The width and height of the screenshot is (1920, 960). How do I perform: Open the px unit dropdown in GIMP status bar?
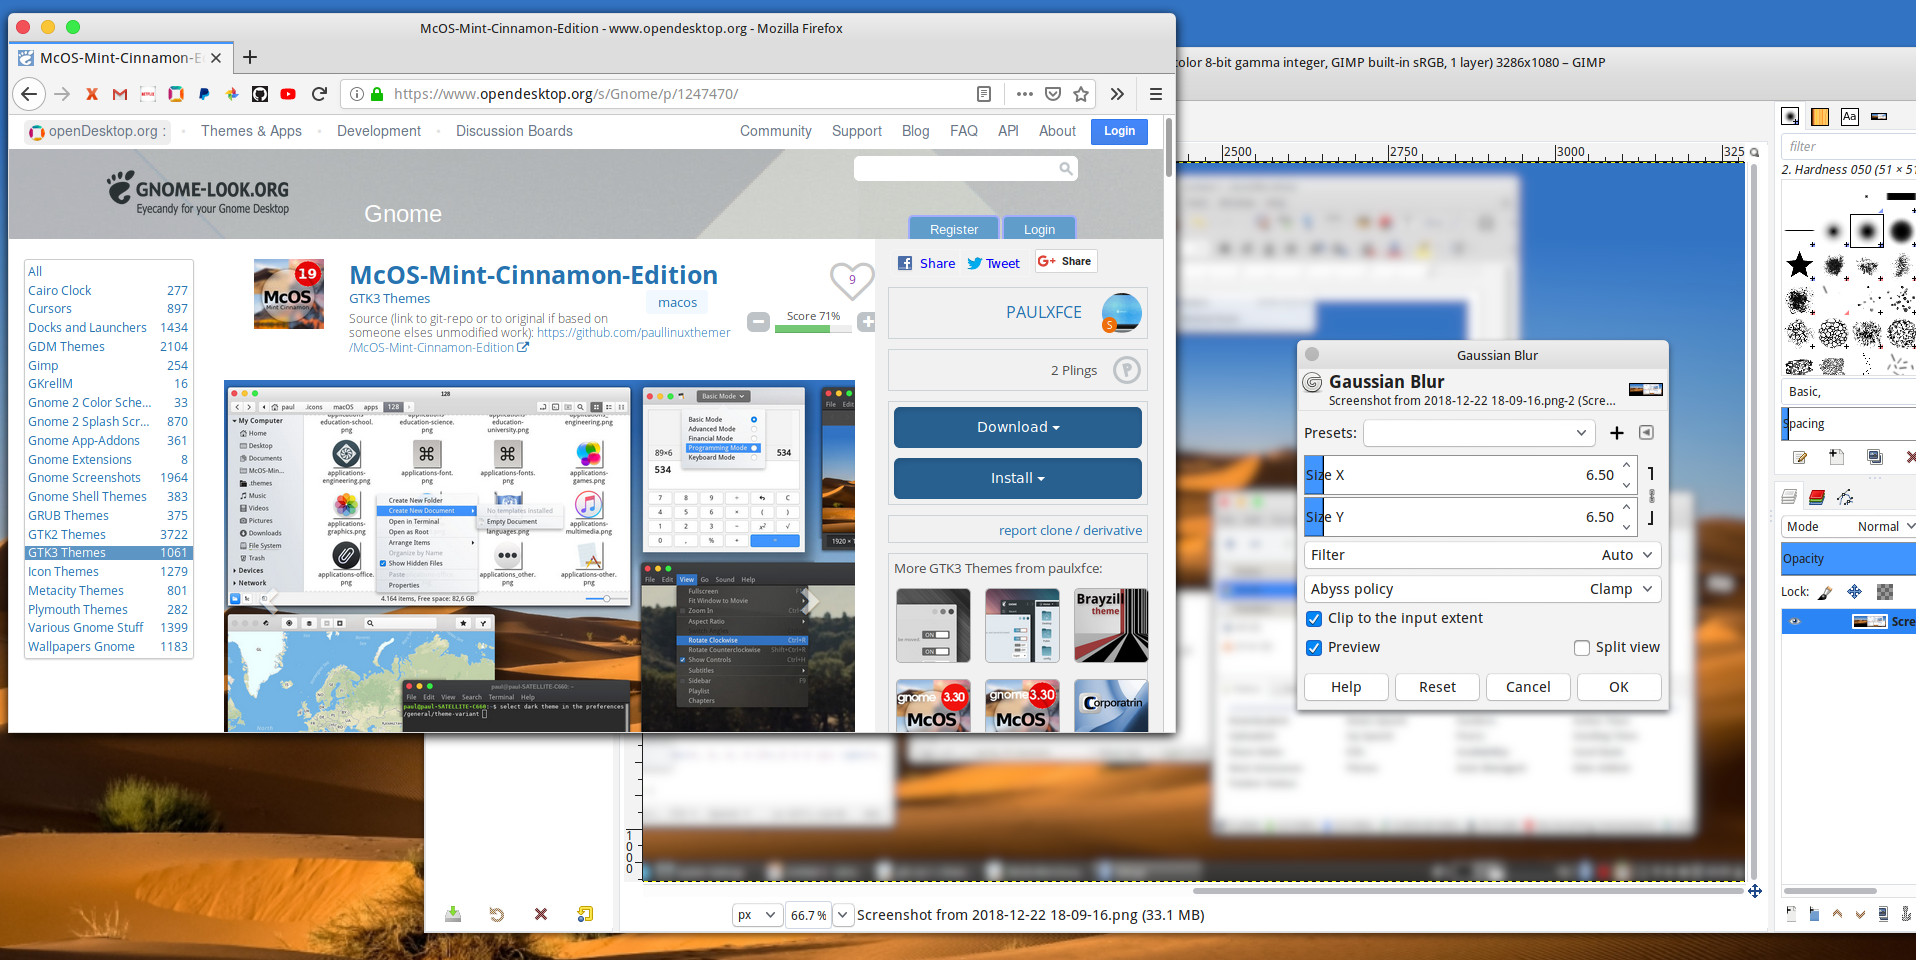click(757, 915)
